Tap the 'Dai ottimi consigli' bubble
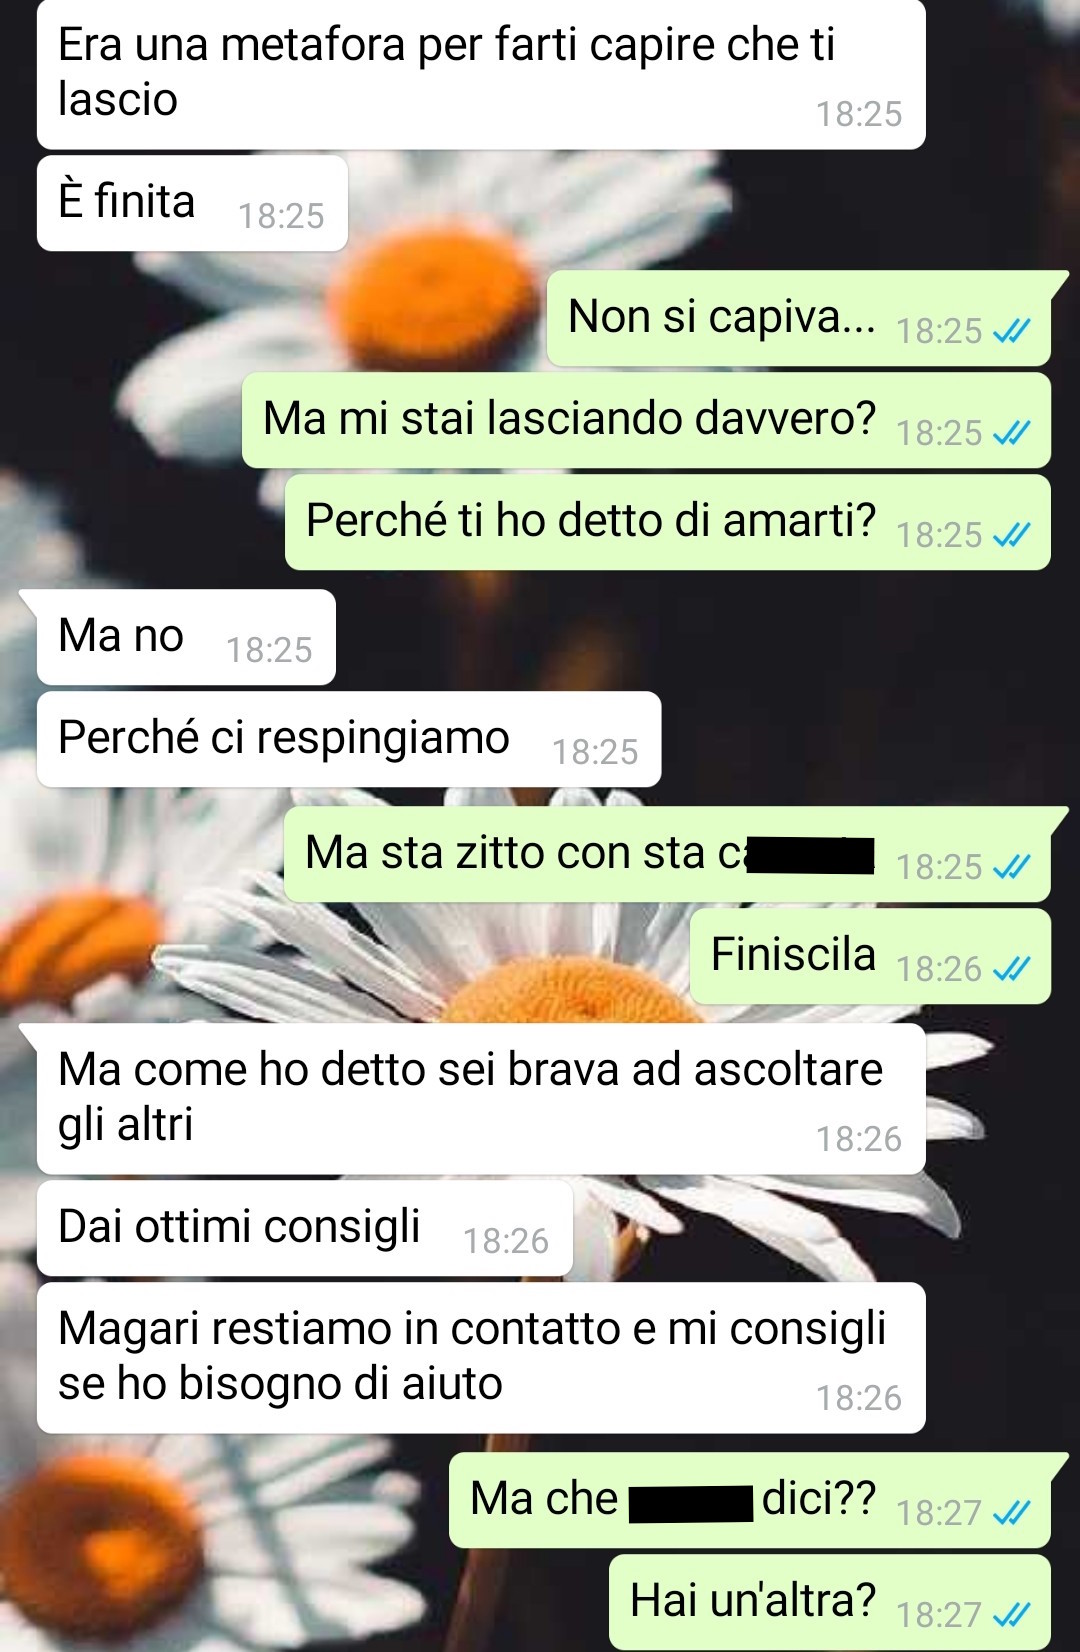This screenshot has width=1080, height=1652. pos(305,1228)
